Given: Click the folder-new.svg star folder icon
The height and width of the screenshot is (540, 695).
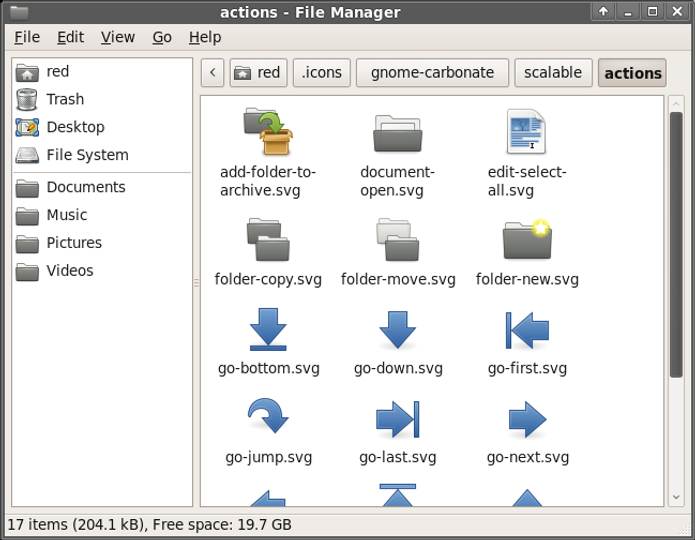Looking at the screenshot, I should pos(527,239).
